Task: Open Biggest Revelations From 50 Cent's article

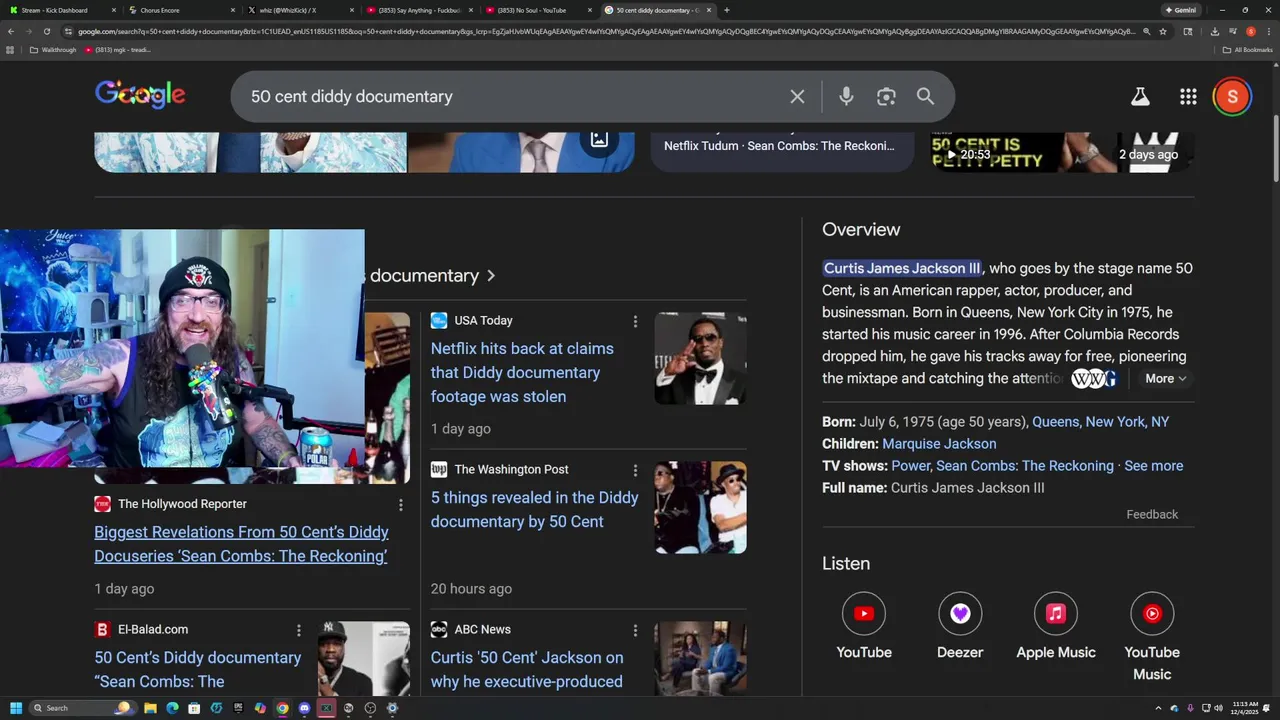Action: click(x=241, y=544)
